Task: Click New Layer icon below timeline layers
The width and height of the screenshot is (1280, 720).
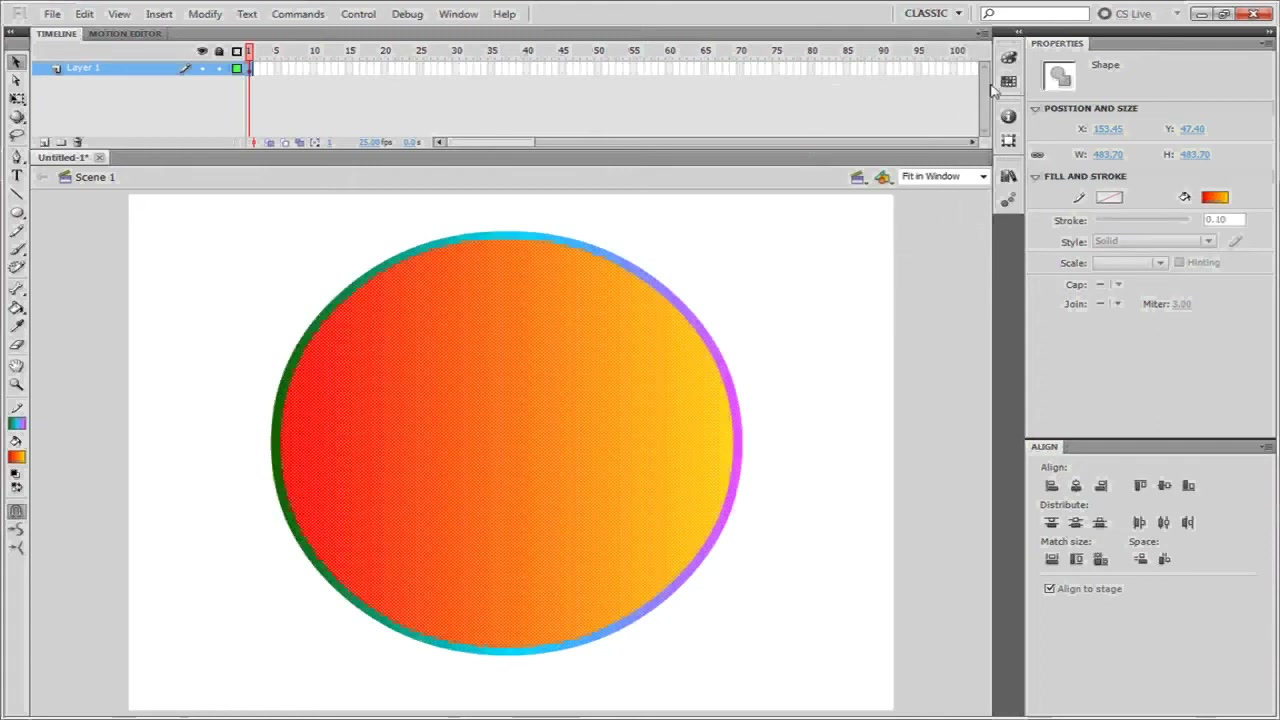Action: [44, 142]
